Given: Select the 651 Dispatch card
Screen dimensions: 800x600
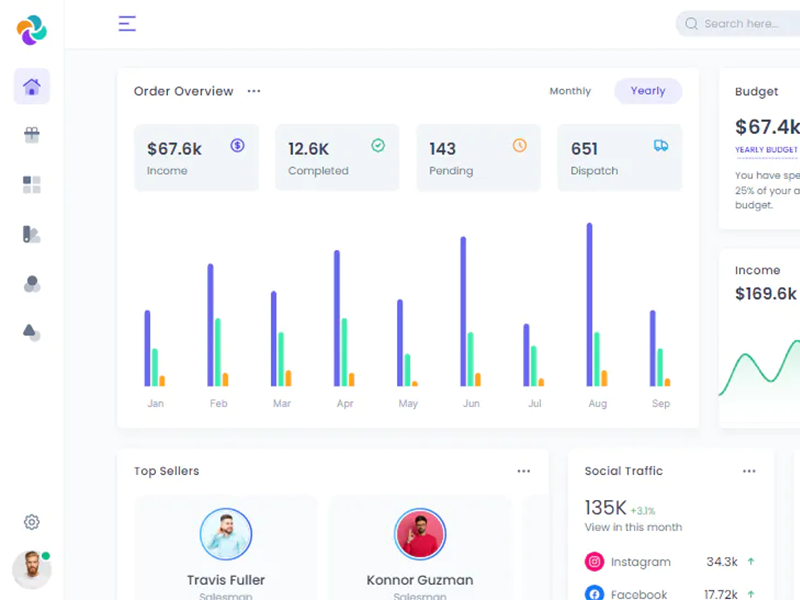Looking at the screenshot, I should coord(619,158).
